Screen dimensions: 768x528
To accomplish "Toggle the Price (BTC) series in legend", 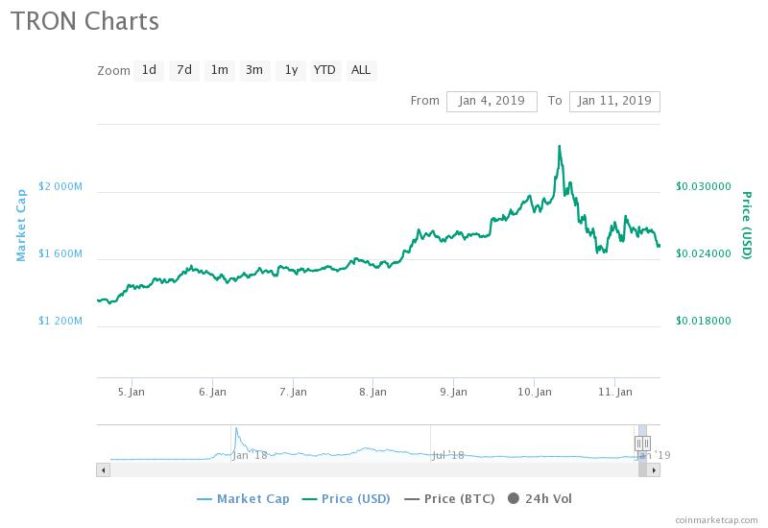I will click(x=450, y=499).
